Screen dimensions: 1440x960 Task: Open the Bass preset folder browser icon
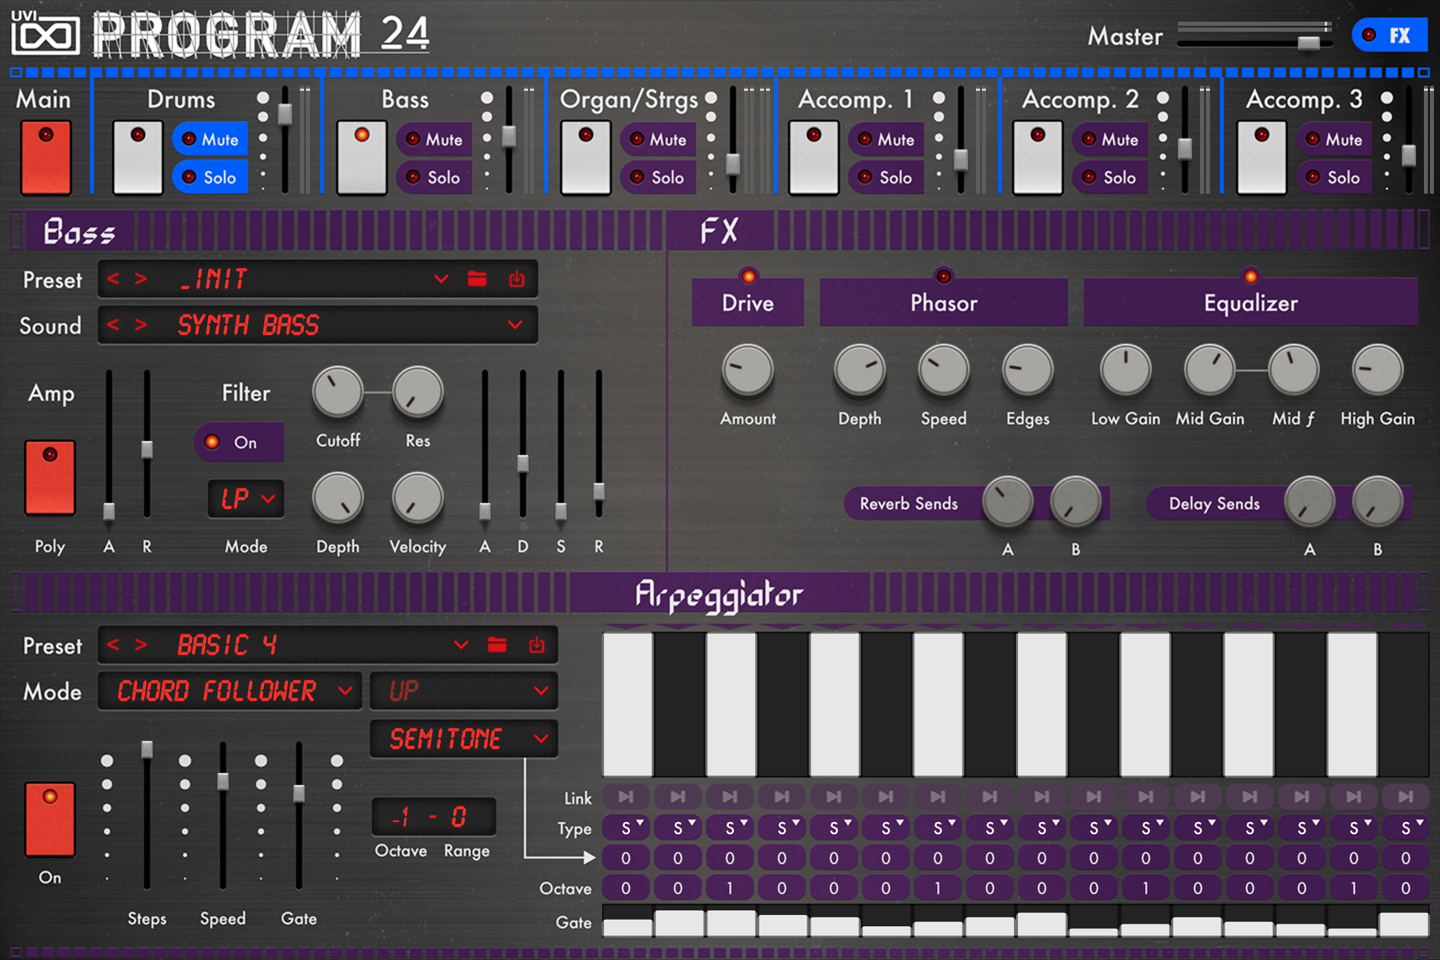tap(477, 279)
